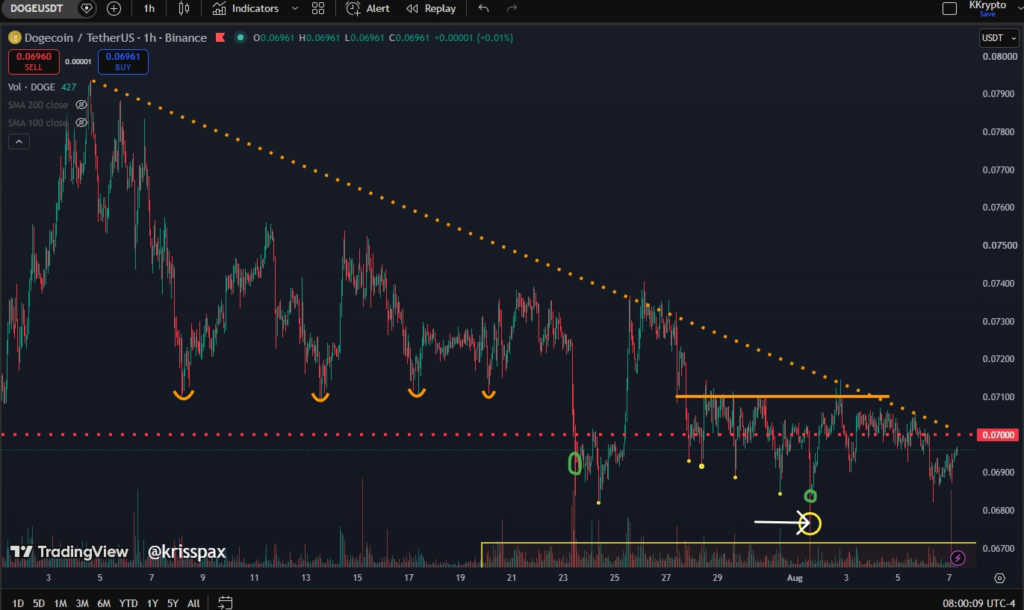Click the 08:00:09 UTC-4 timezone clock
The height and width of the screenshot is (610, 1024).
point(978,603)
